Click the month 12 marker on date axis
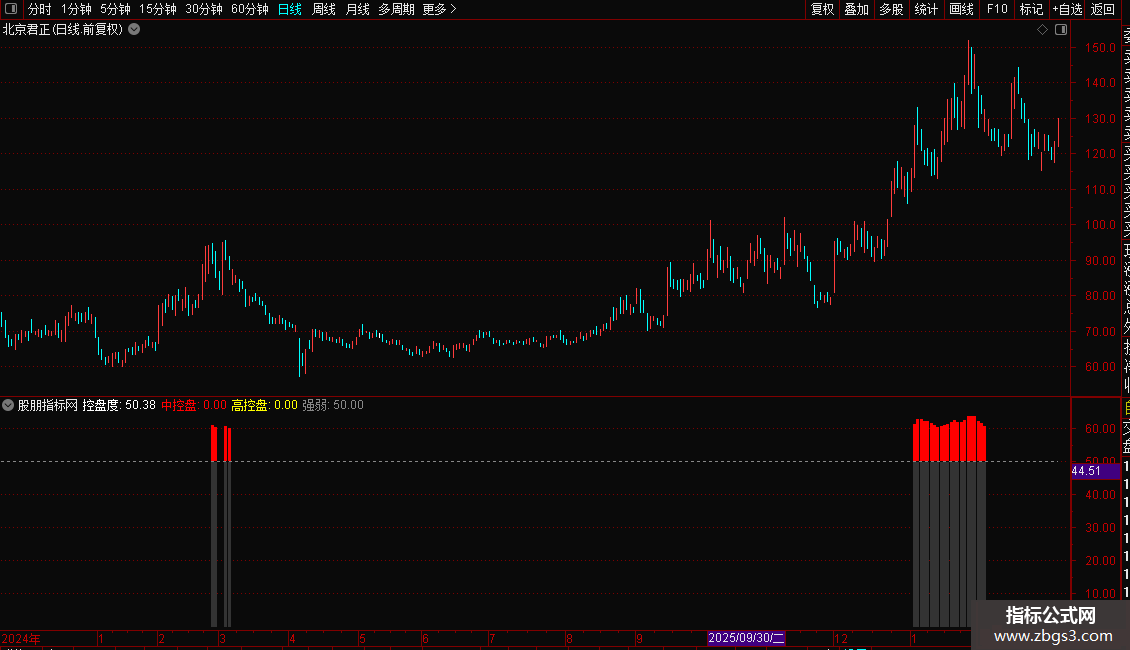Viewport: 1130px width, 650px height. tap(841, 638)
